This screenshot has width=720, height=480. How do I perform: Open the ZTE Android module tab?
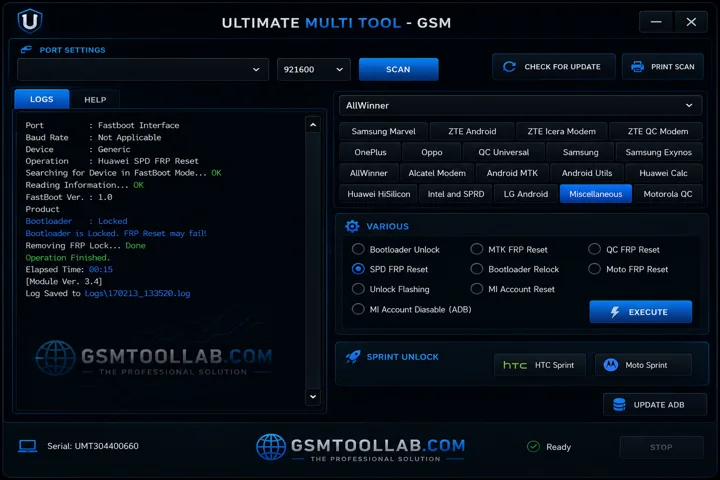[x=472, y=131]
